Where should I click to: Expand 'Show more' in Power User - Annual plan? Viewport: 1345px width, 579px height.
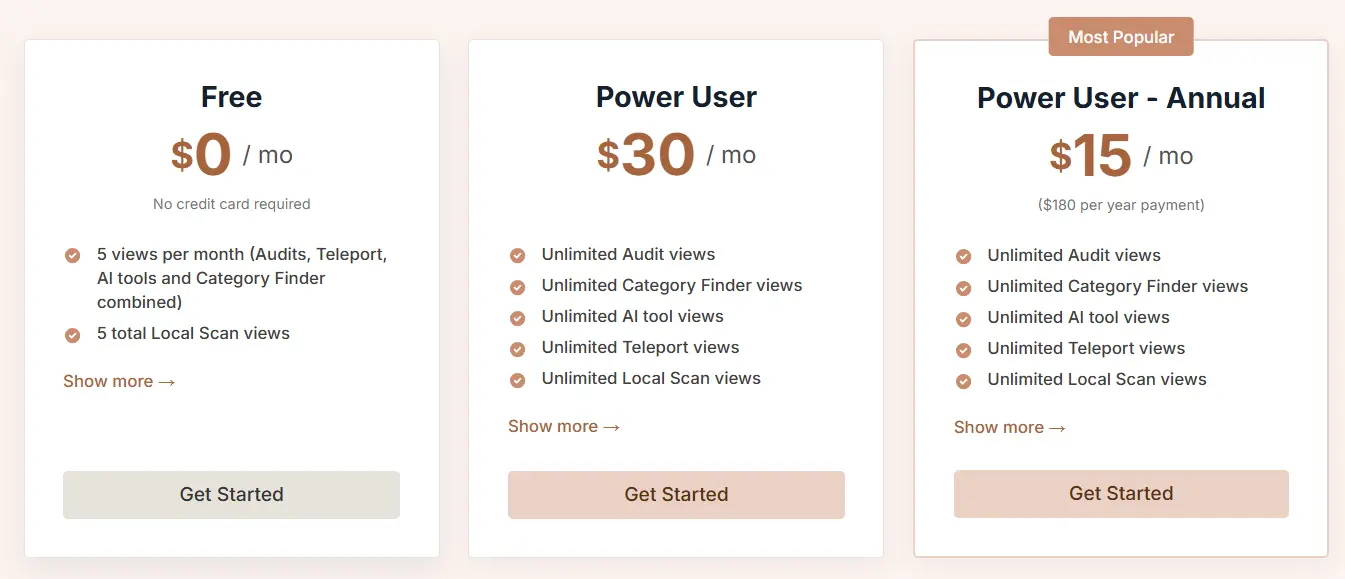pos(1010,427)
